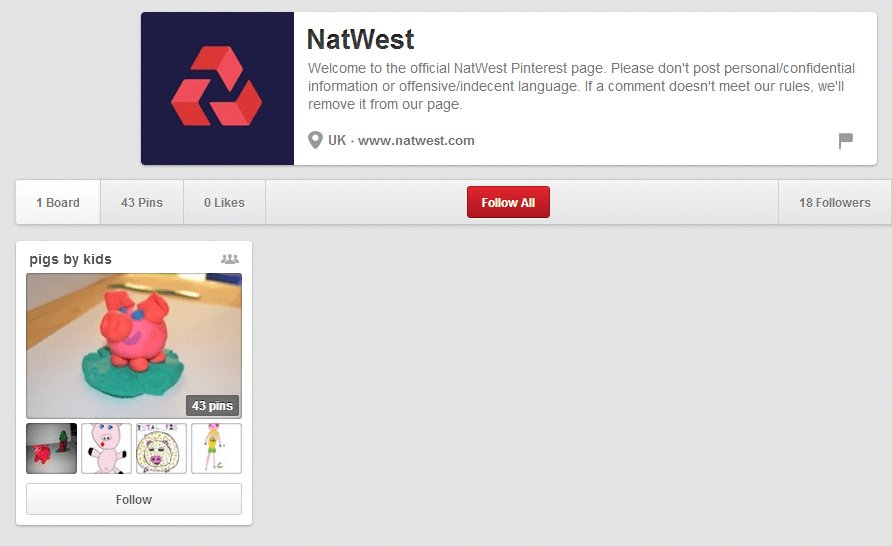Open the pink pig drawing thumbnail
Image resolution: width=892 pixels, height=546 pixels.
pyautogui.click(x=106, y=448)
